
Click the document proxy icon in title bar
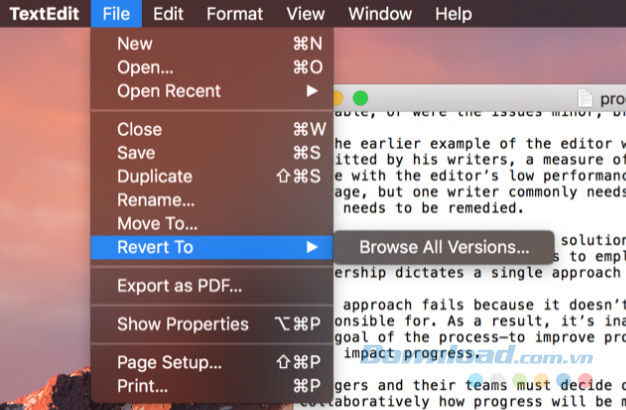(x=585, y=98)
